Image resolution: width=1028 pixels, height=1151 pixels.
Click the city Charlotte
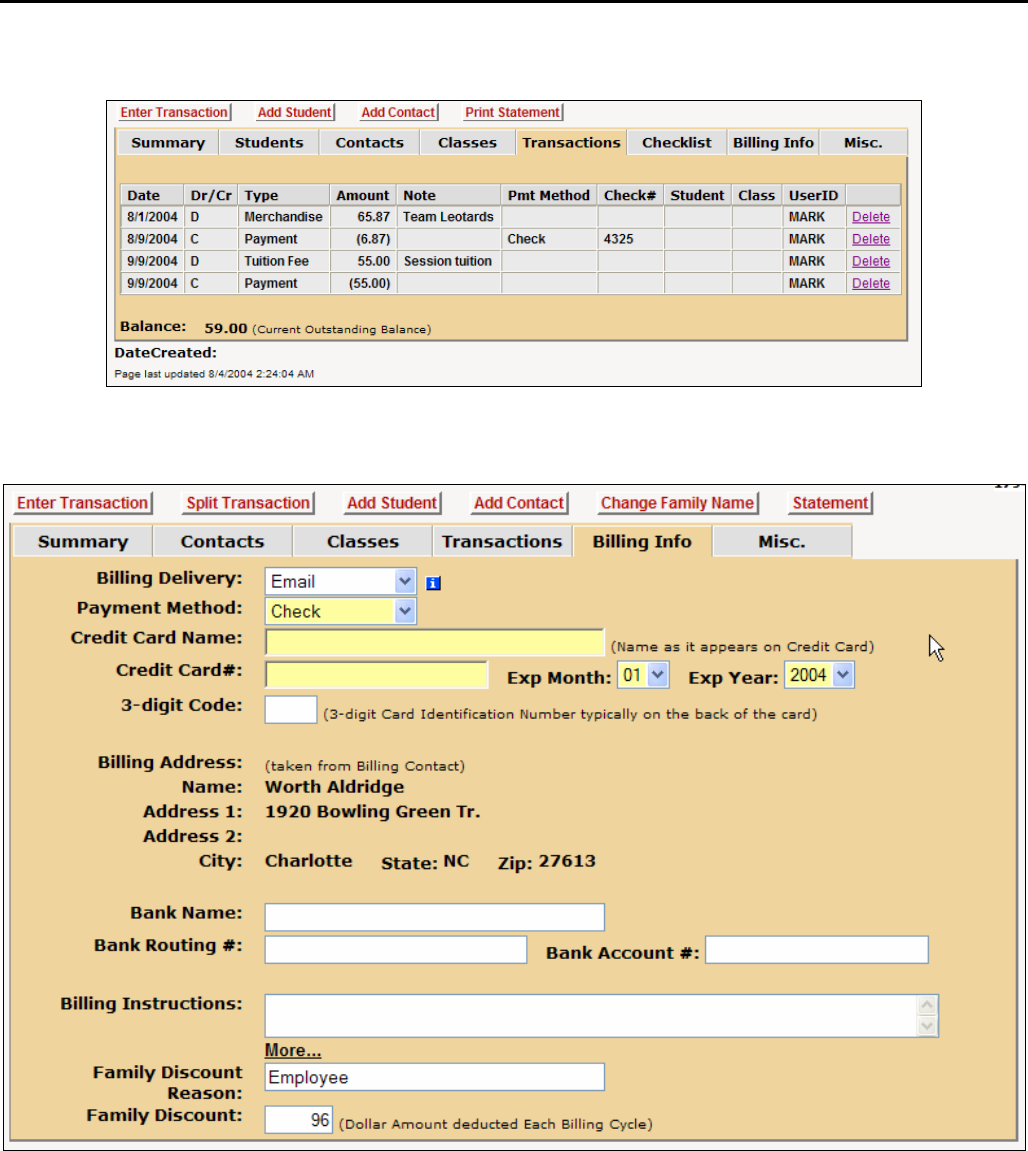tap(308, 861)
